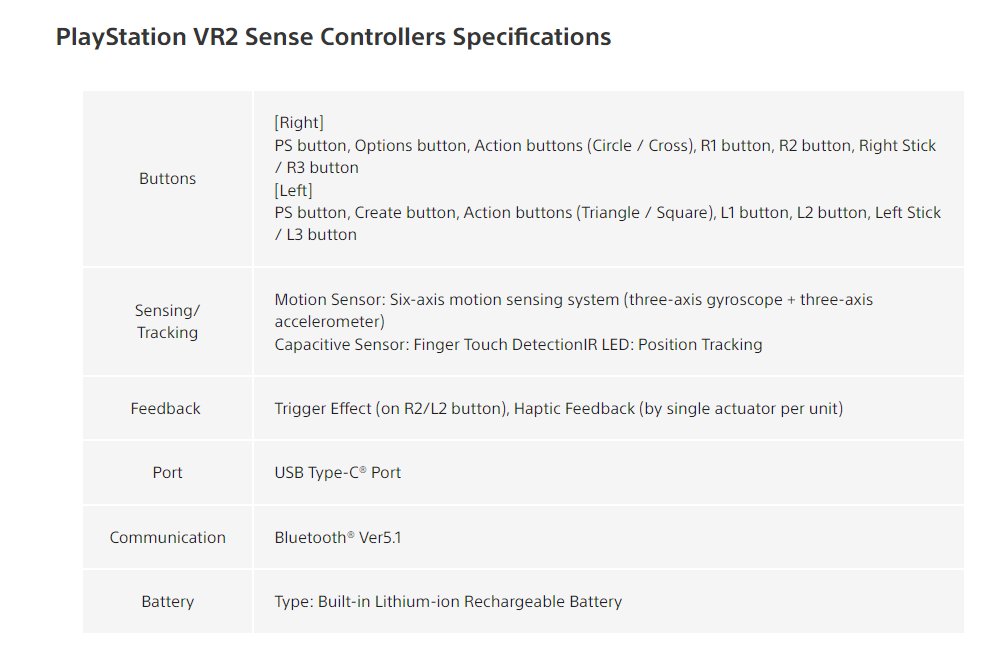Click the [Right] label in Buttons cell
Viewport: 983px width, 659px height.
[x=299, y=122]
